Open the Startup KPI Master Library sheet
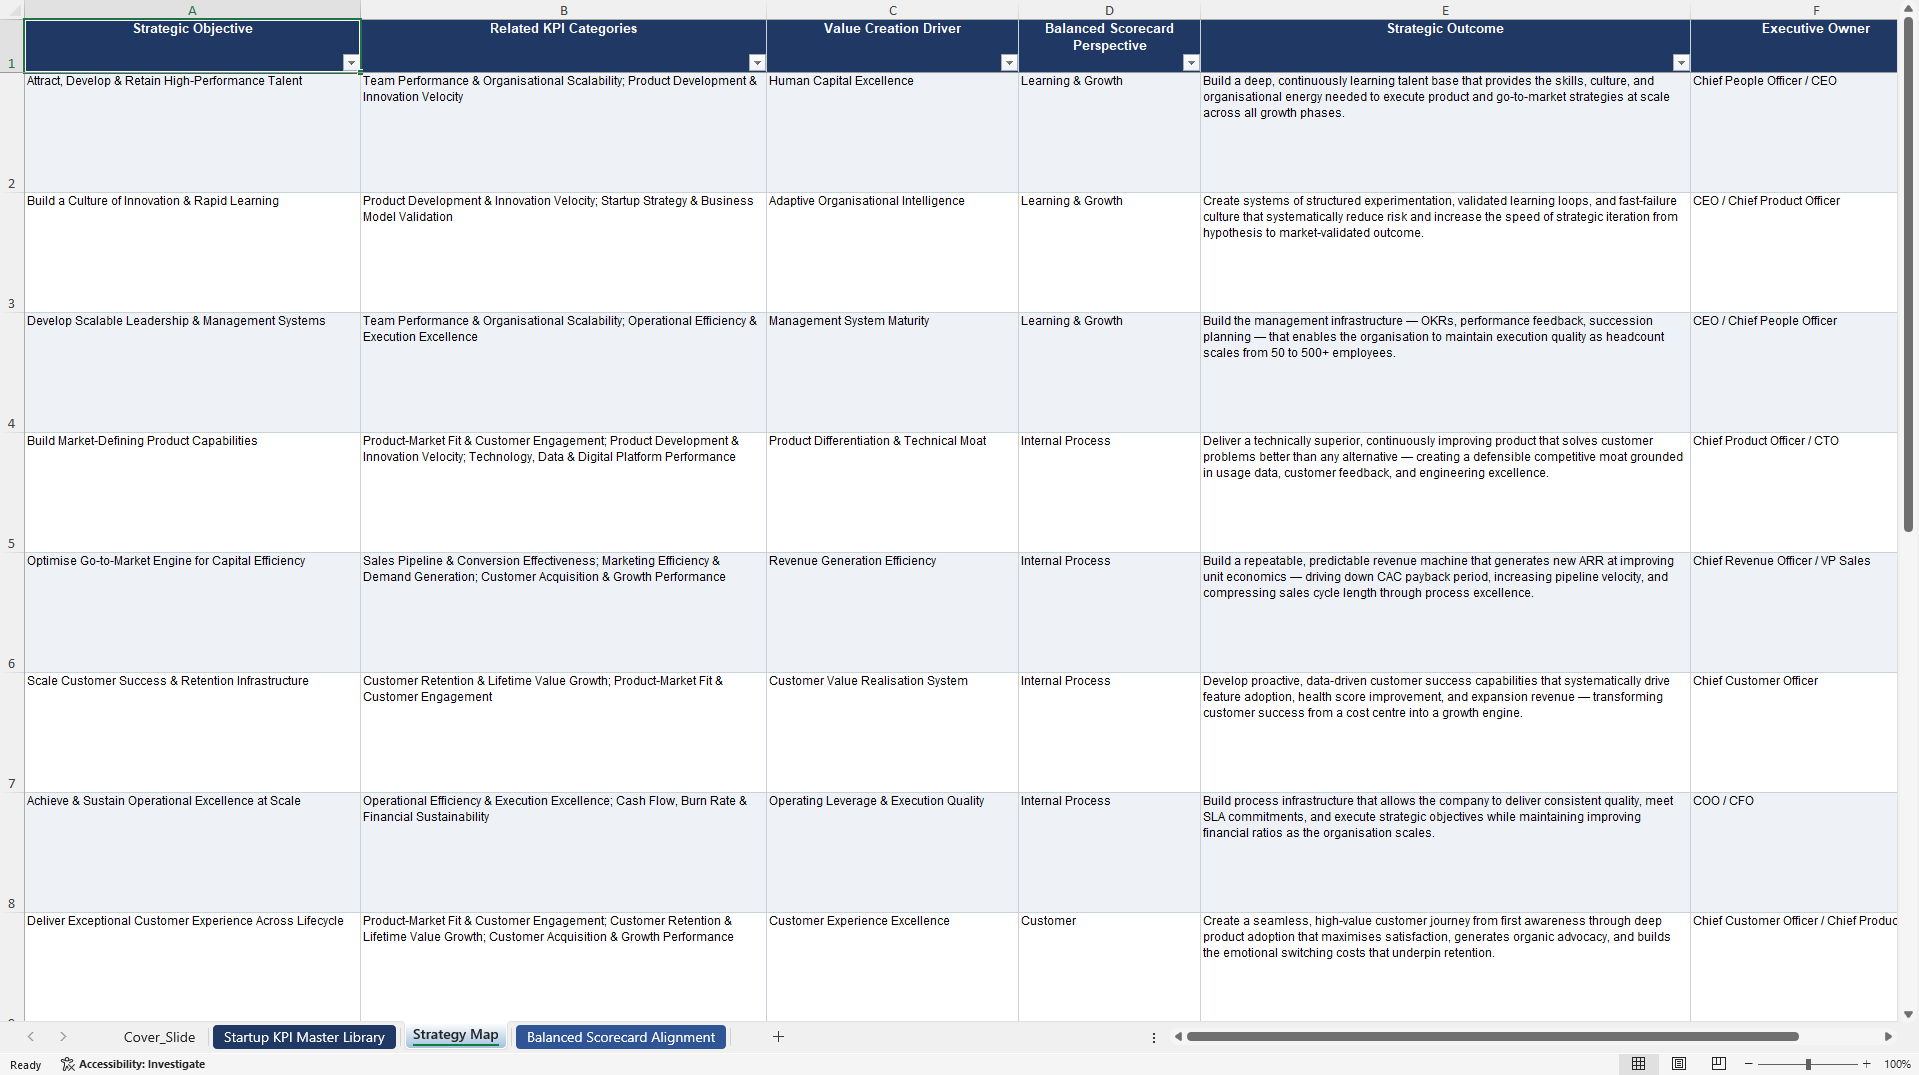The width and height of the screenshot is (1919, 1075). click(x=304, y=1037)
